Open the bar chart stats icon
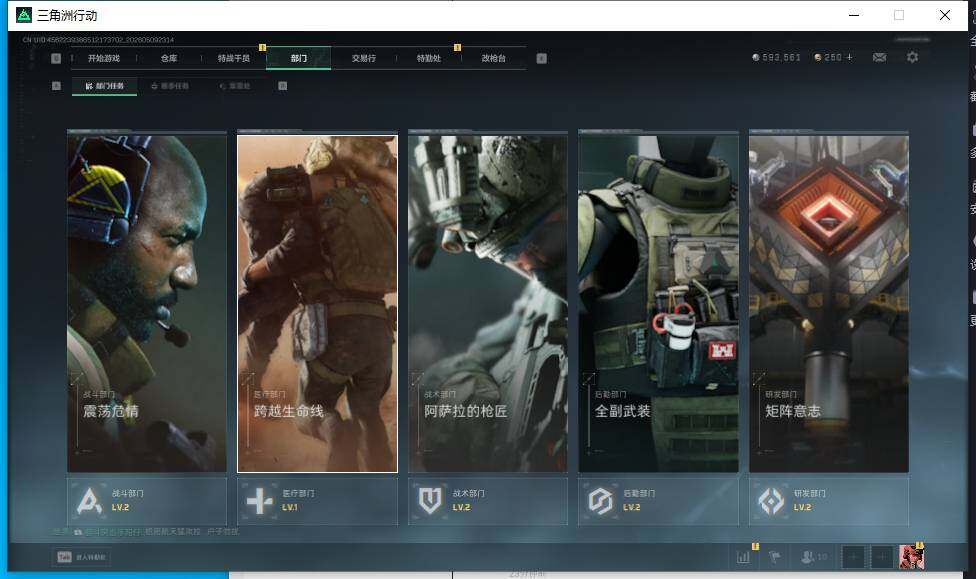This screenshot has width=976, height=579. [743, 557]
